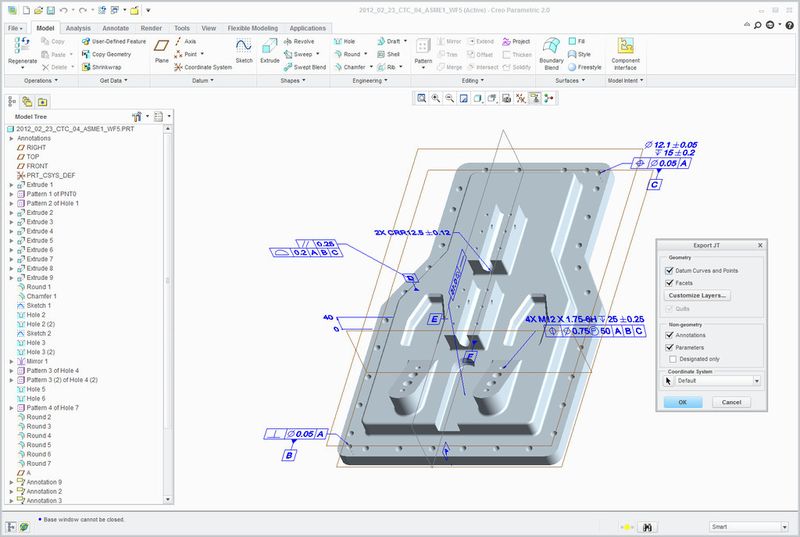
Task: Open User-Defined Feature
Action: (x=114, y=41)
